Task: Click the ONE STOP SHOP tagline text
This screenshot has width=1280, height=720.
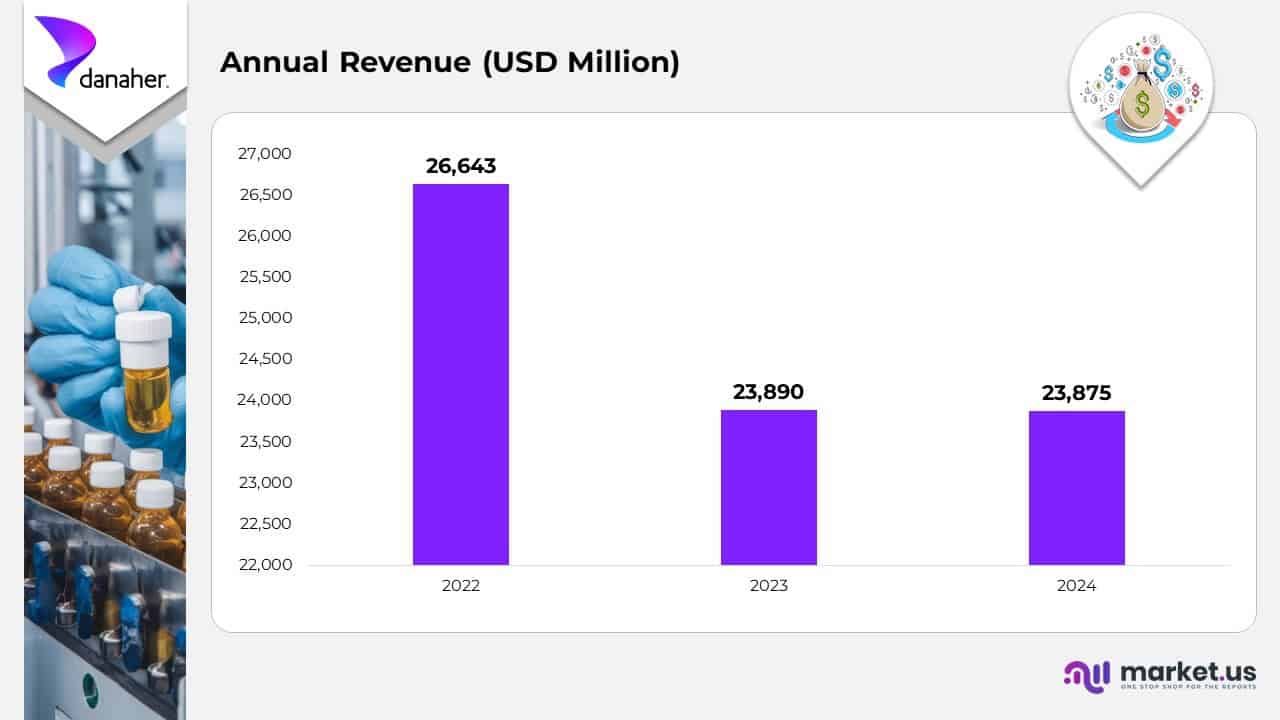Action: [1190, 687]
